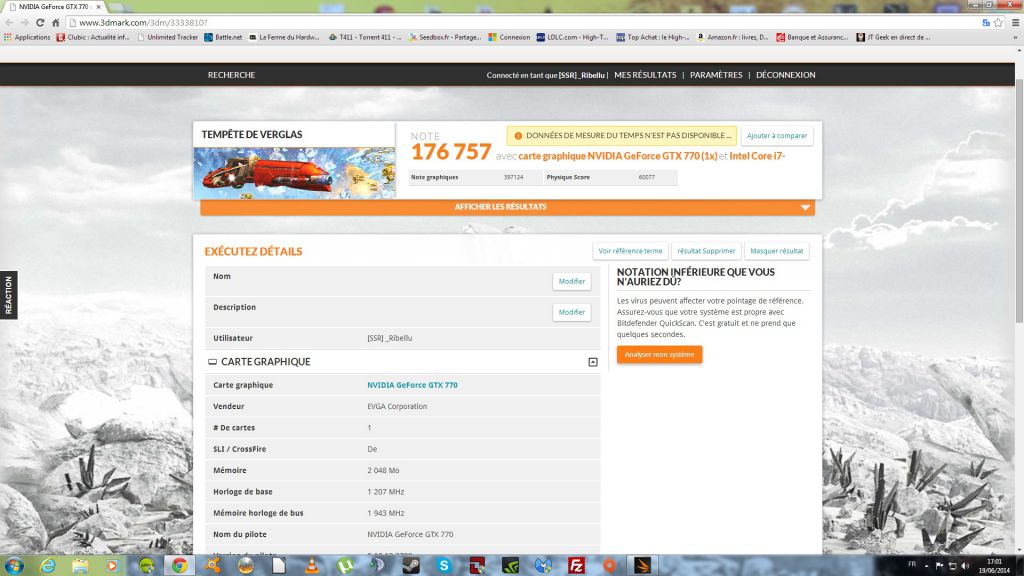Screen dimensions: 1024x576
Task: Click the browser forward arrow
Action: 24,22
